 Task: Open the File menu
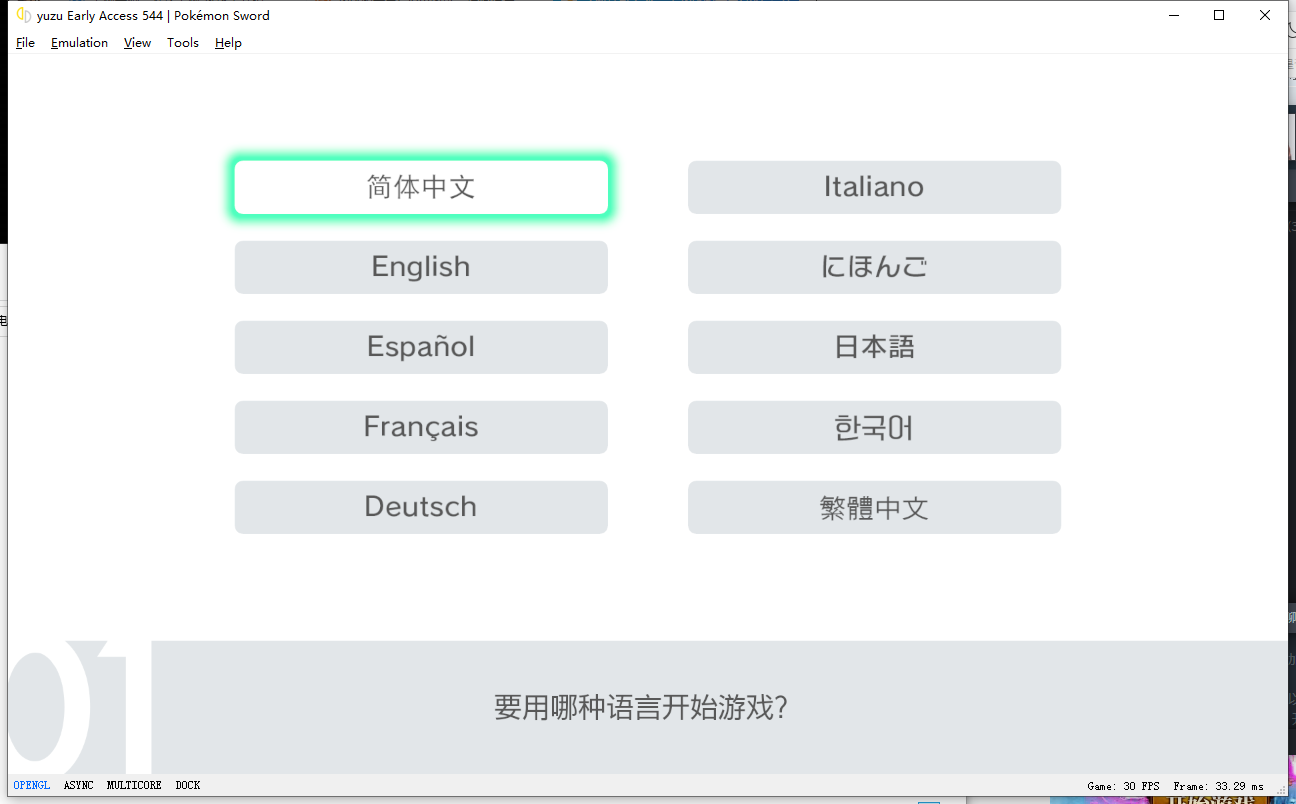pyautogui.click(x=25, y=43)
